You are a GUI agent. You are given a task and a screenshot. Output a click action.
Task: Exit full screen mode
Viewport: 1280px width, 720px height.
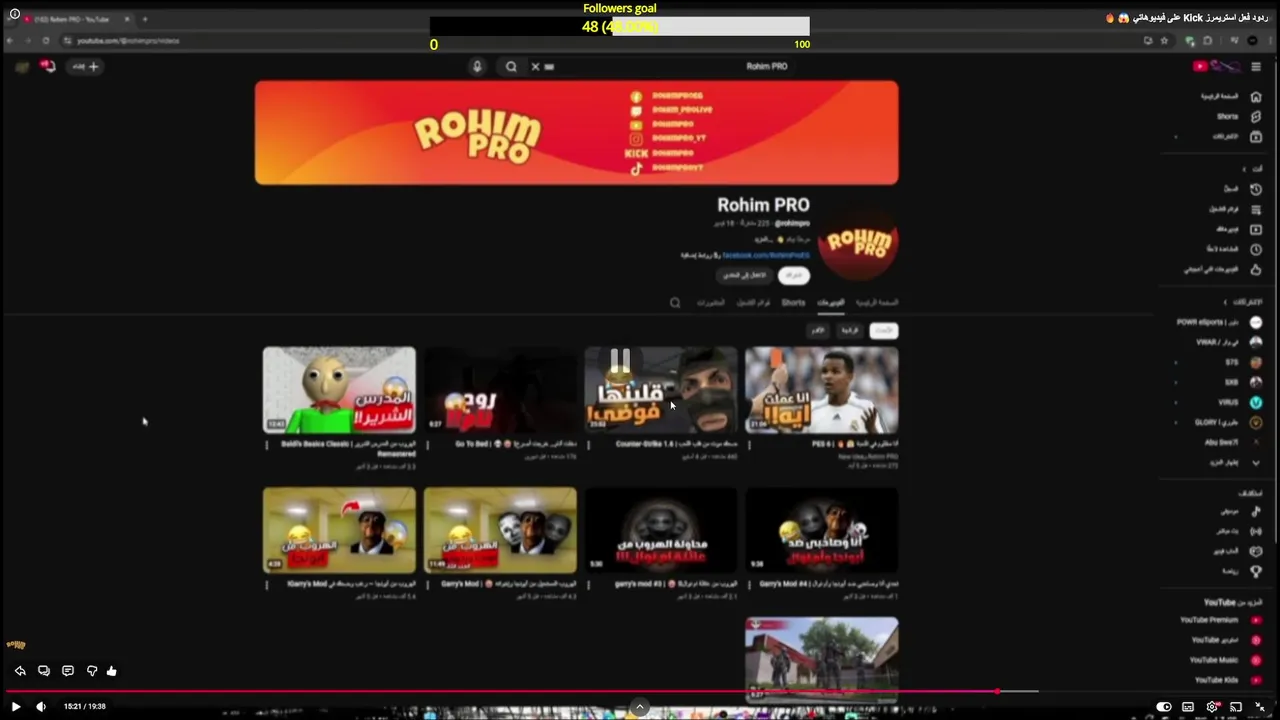point(1260,707)
